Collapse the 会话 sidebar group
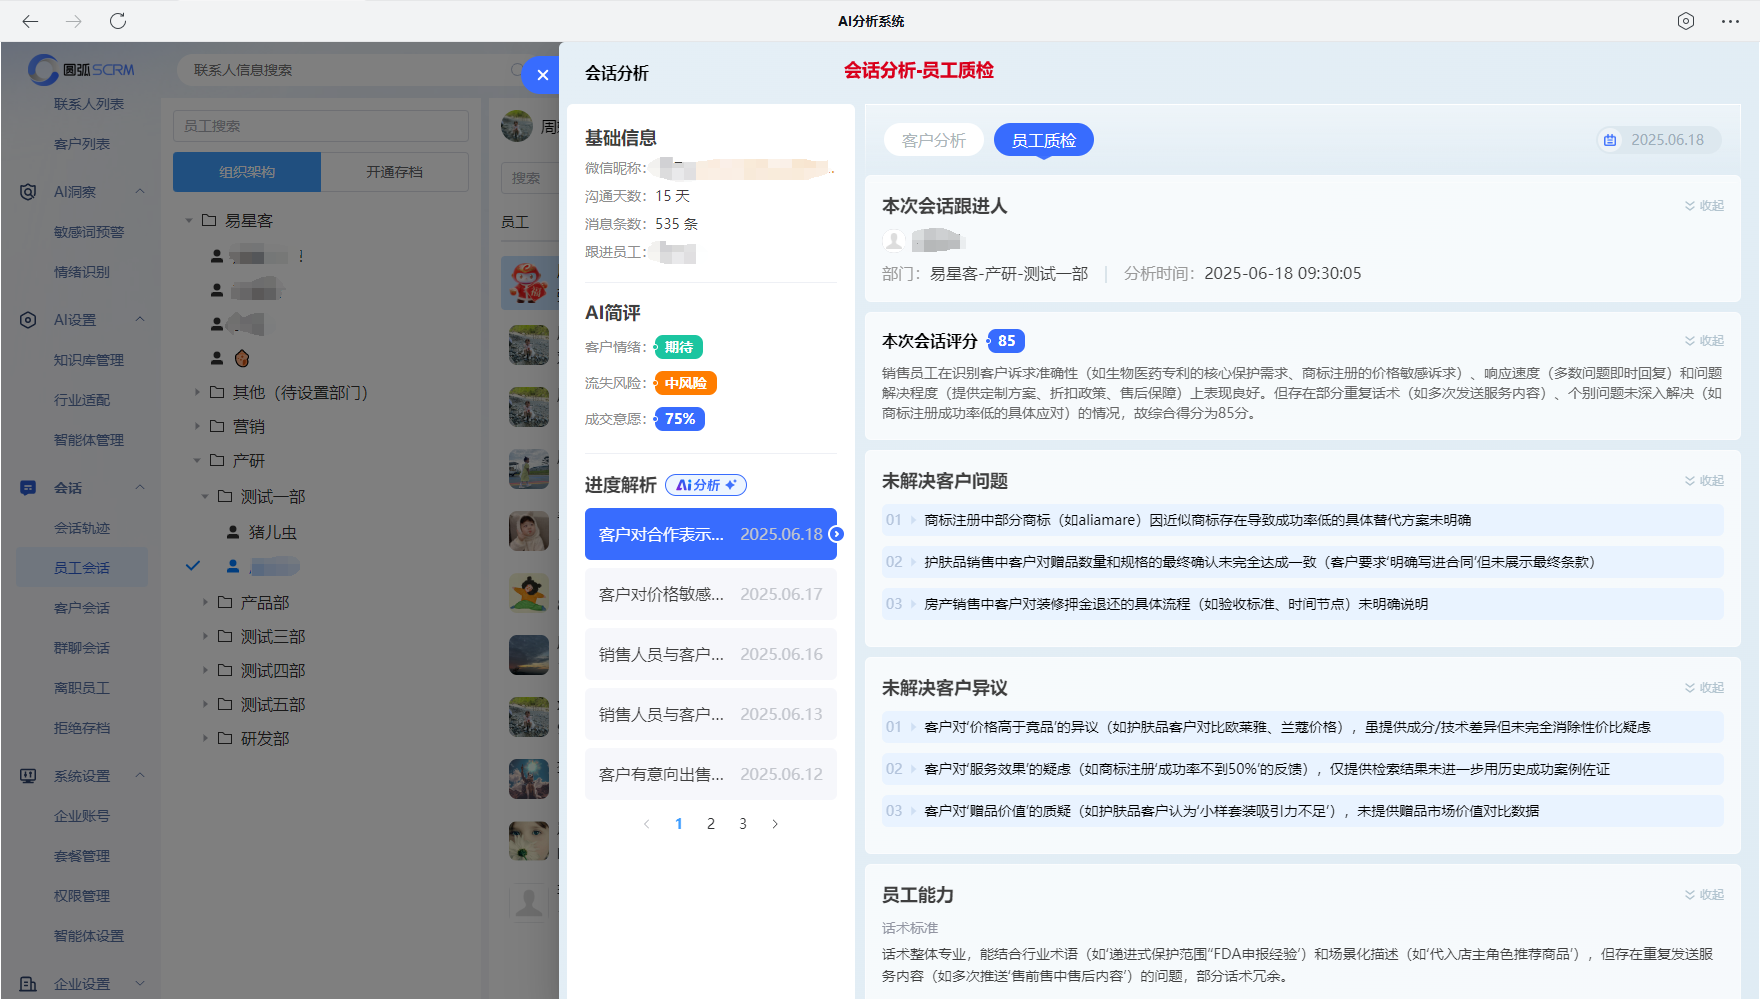The height and width of the screenshot is (999, 1760). (140, 488)
